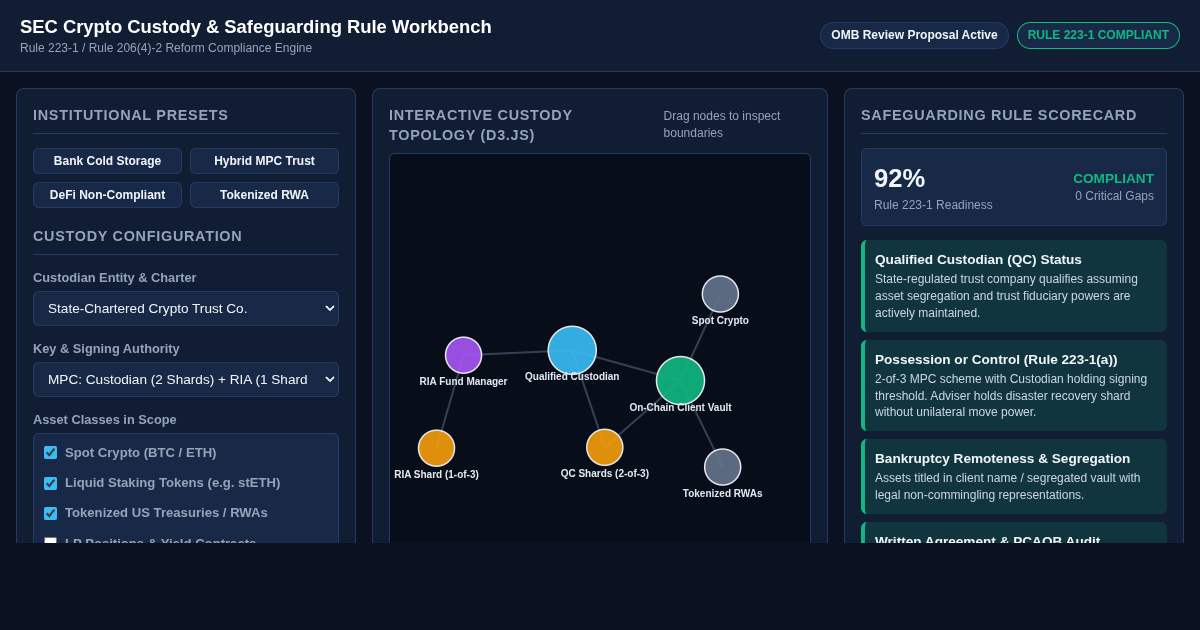Click the COMPLIANT scorecard status text

click(x=1113, y=178)
